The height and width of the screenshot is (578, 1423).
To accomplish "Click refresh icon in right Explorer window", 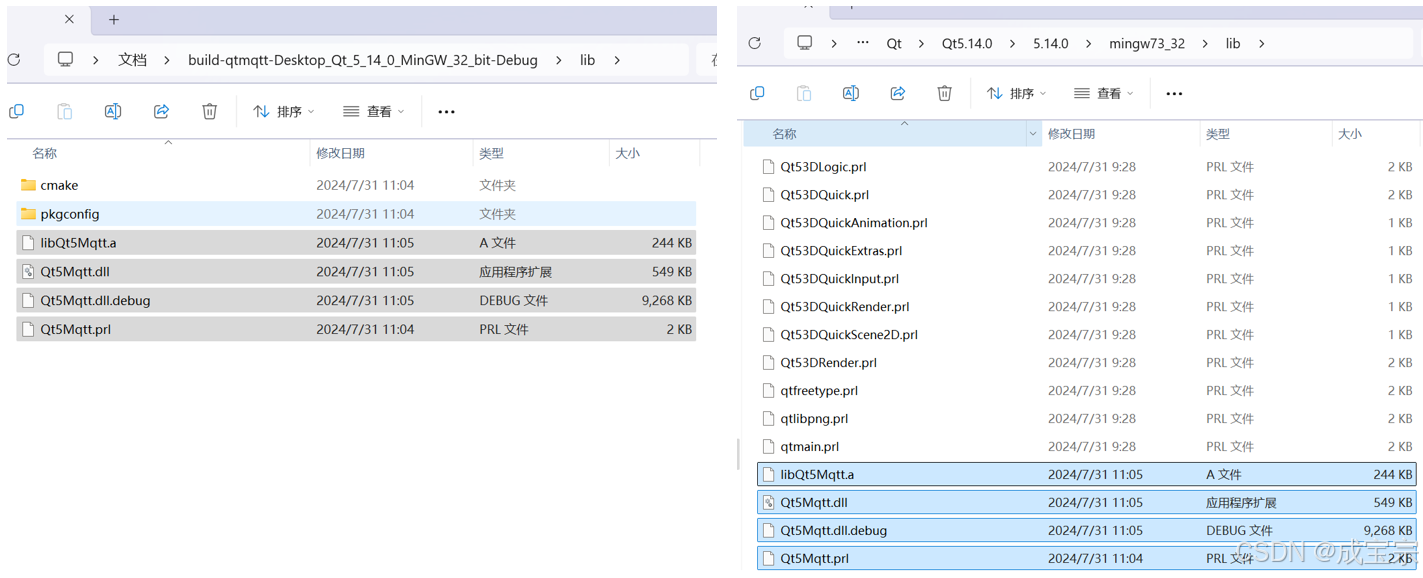I will tap(755, 43).
